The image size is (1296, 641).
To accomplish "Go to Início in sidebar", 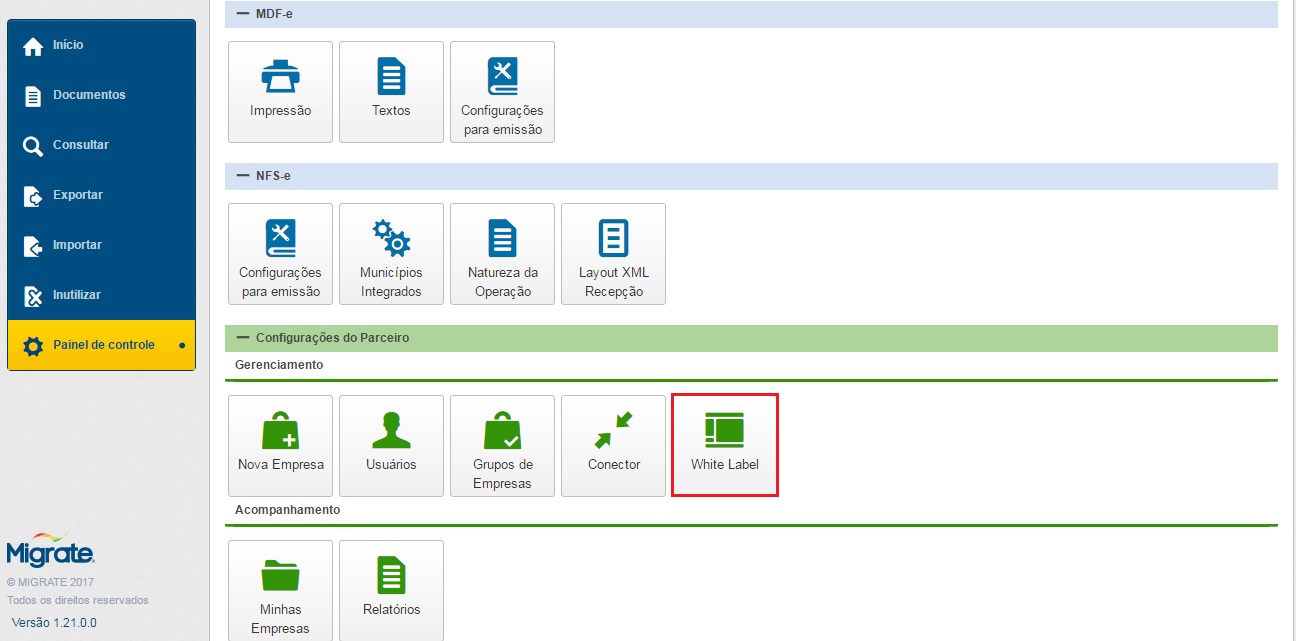I will point(68,45).
